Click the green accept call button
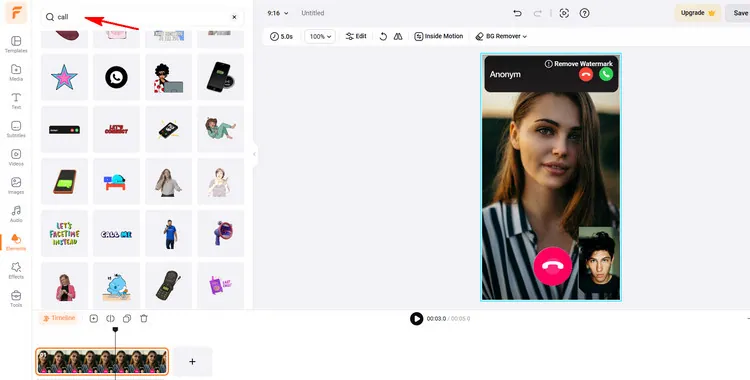The image size is (750, 380). coord(606,74)
